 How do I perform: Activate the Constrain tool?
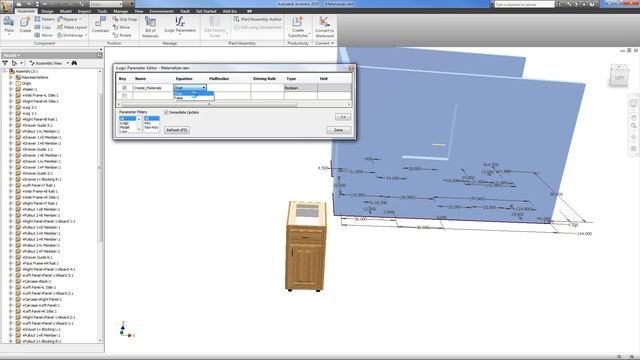click(100, 25)
